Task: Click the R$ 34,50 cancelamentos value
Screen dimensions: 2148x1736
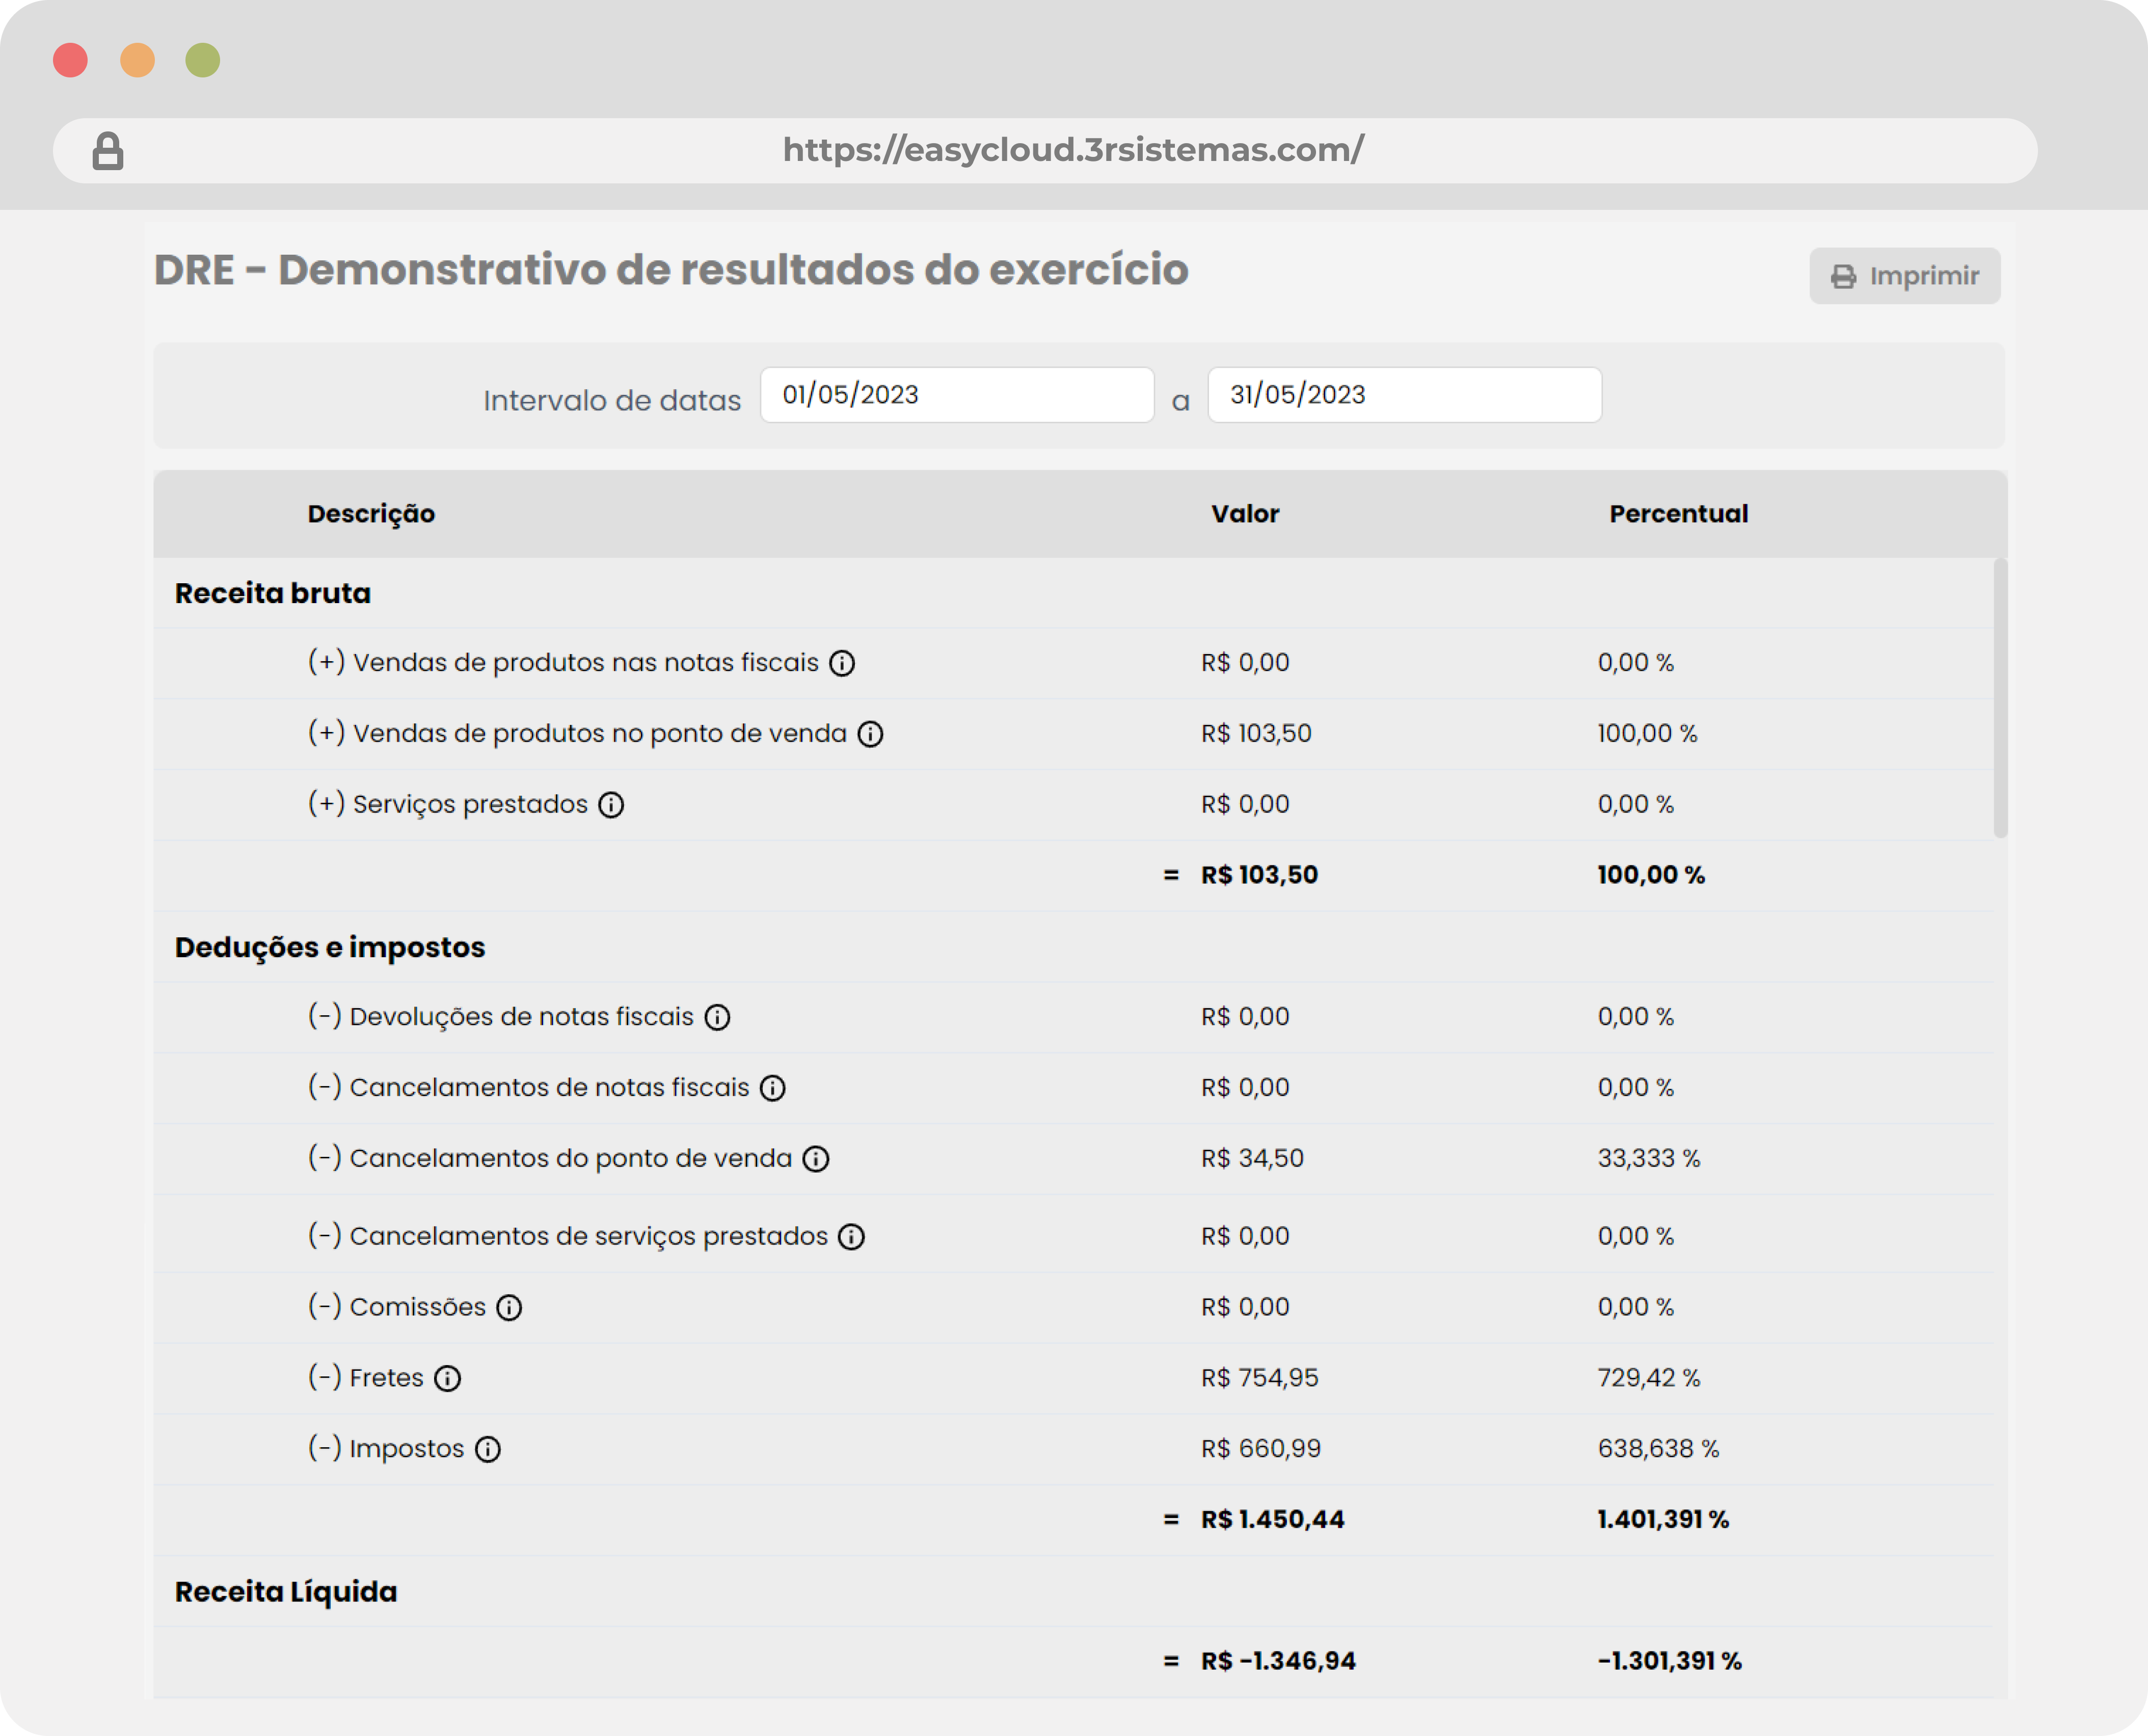Action: pos(1252,1158)
